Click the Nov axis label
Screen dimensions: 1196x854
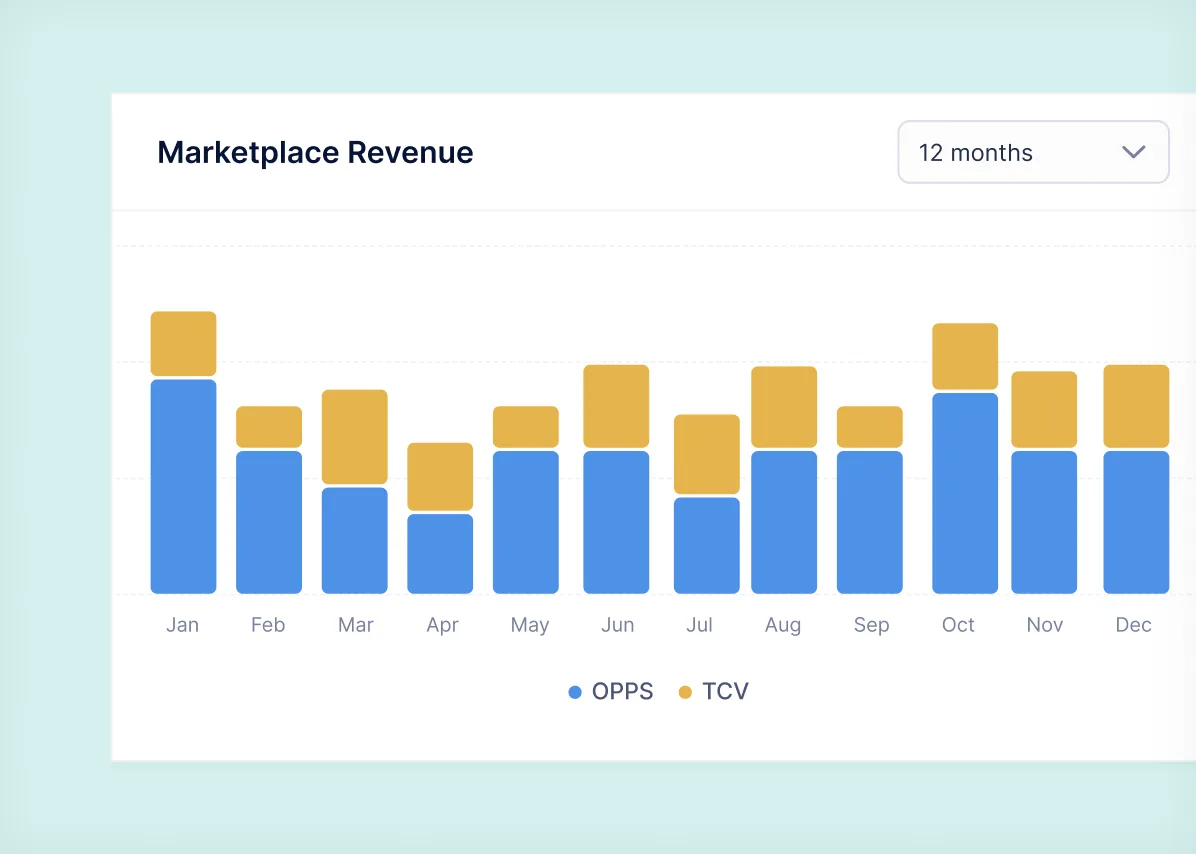pyautogui.click(x=1044, y=625)
